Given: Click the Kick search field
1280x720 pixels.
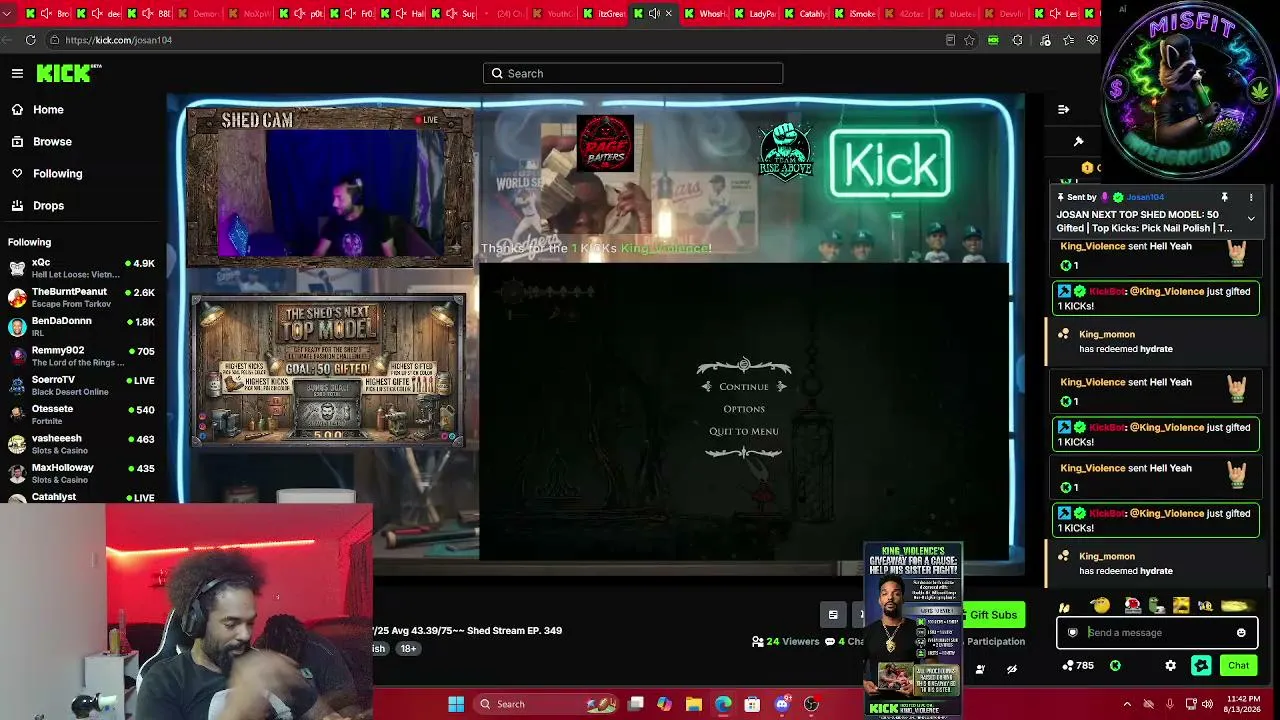Looking at the screenshot, I should [633, 73].
